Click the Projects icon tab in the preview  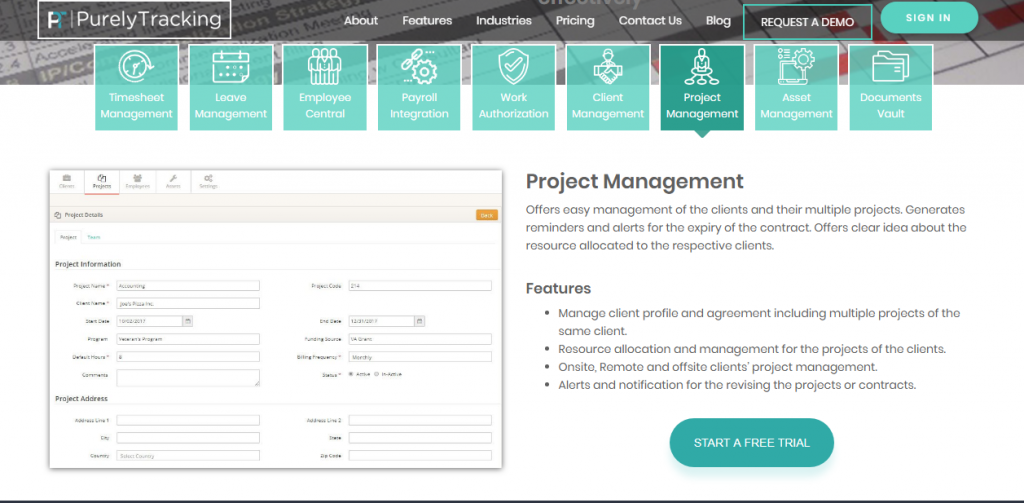point(102,182)
